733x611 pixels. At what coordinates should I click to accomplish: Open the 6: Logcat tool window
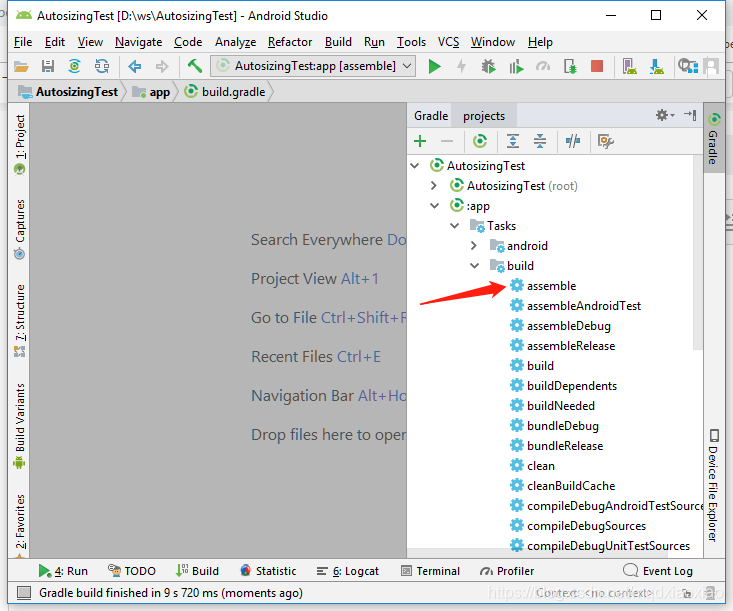tap(347, 571)
